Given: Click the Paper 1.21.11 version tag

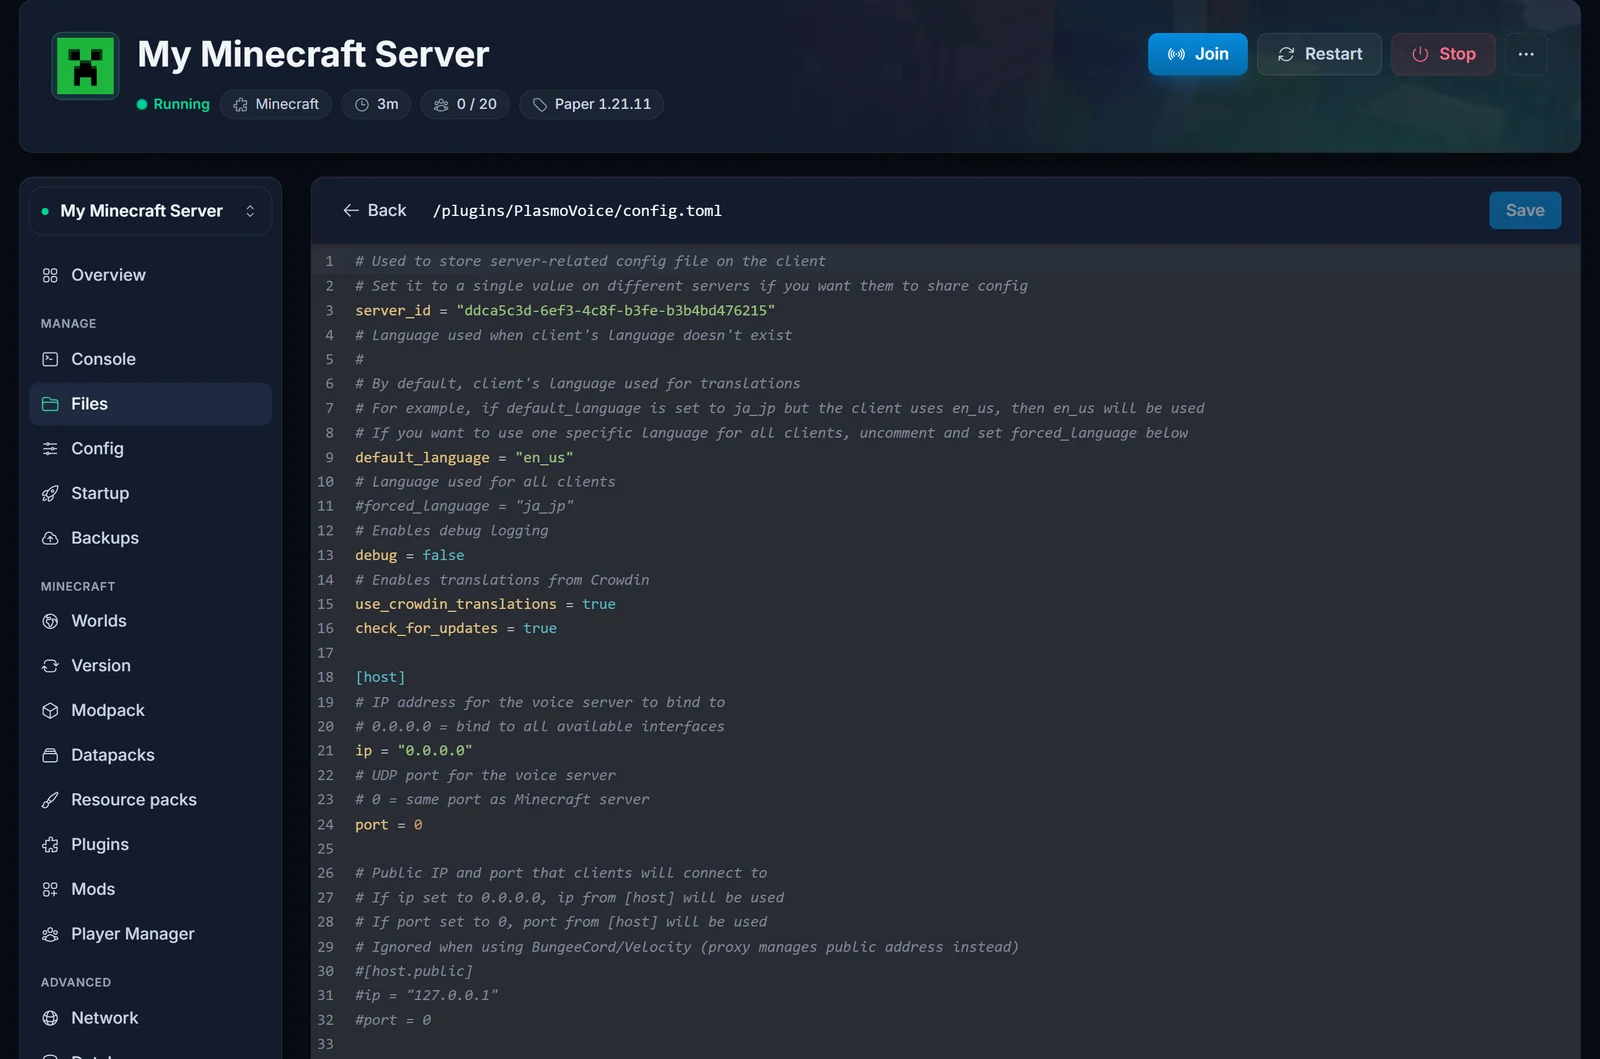Looking at the screenshot, I should (591, 104).
